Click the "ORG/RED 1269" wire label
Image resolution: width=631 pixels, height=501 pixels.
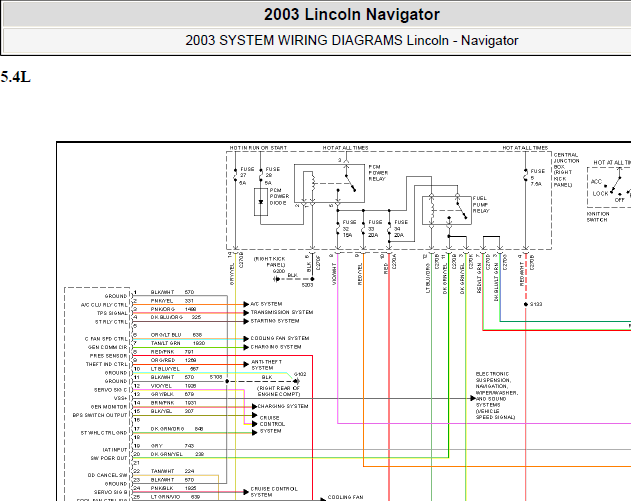[x=173, y=360]
